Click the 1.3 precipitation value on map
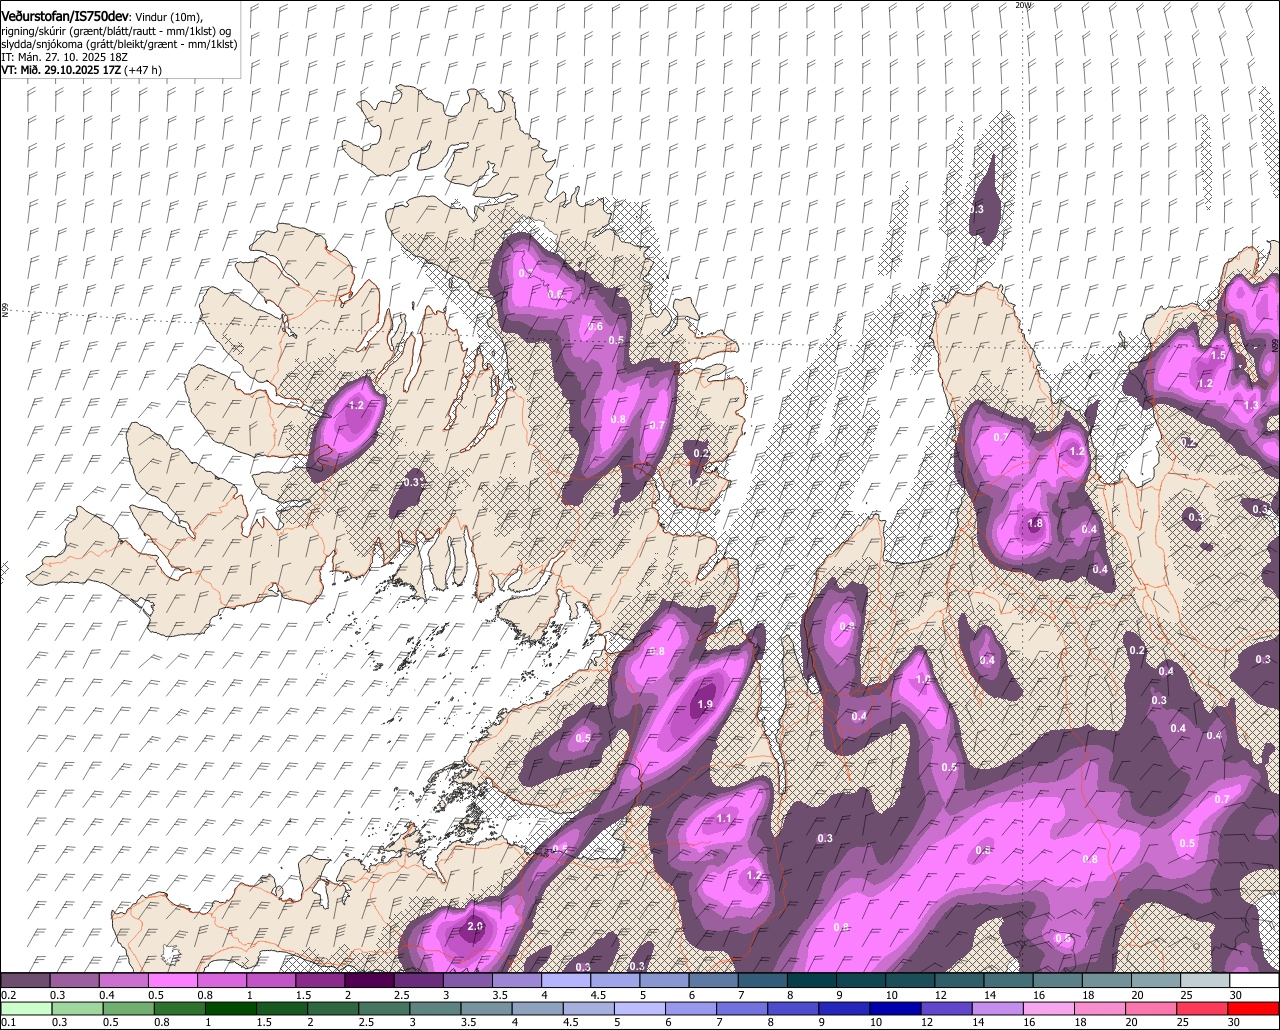The width and height of the screenshot is (1280, 1030). (1251, 405)
